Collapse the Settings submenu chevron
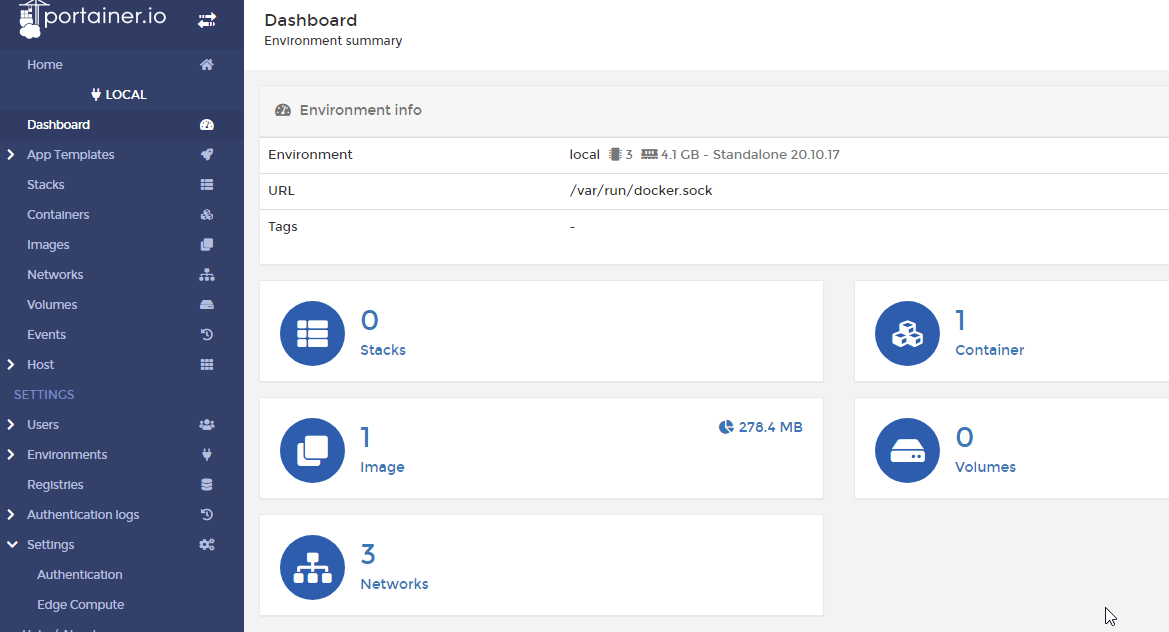 [x=12, y=545]
